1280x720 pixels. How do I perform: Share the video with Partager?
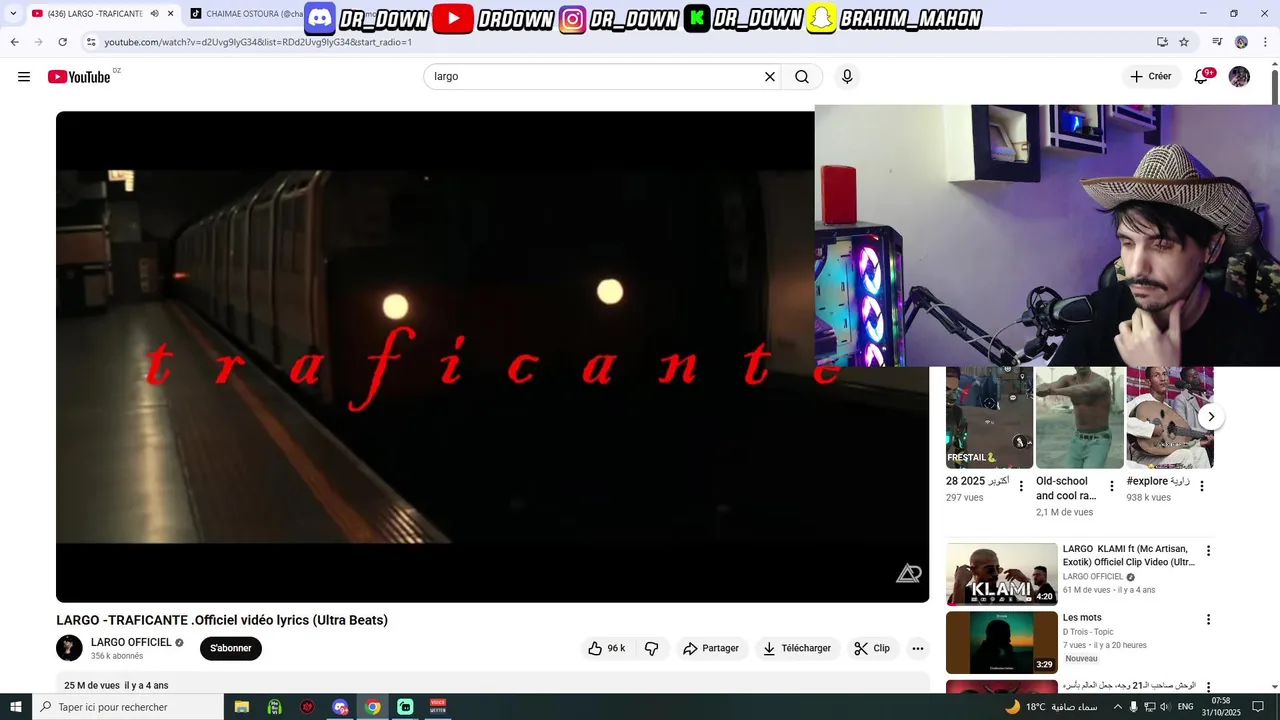coord(711,648)
